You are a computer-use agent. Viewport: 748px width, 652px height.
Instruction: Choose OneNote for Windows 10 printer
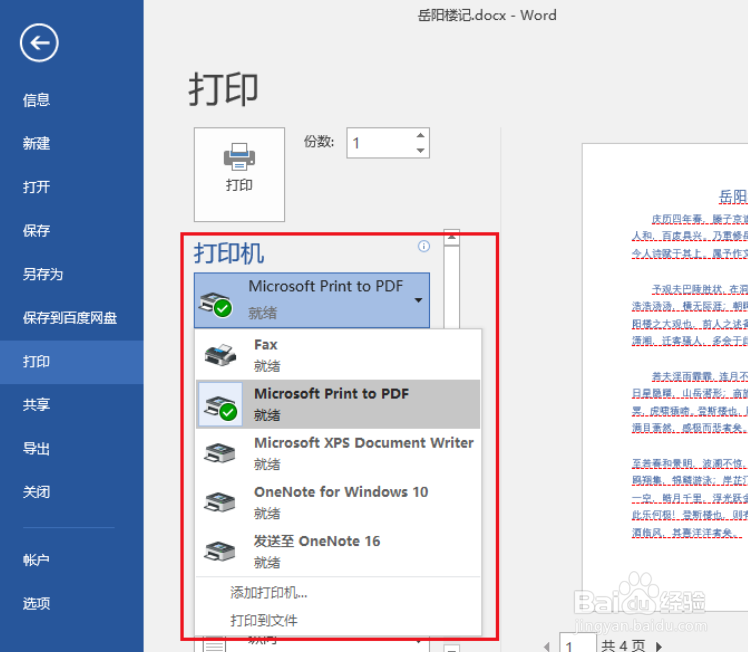click(338, 502)
